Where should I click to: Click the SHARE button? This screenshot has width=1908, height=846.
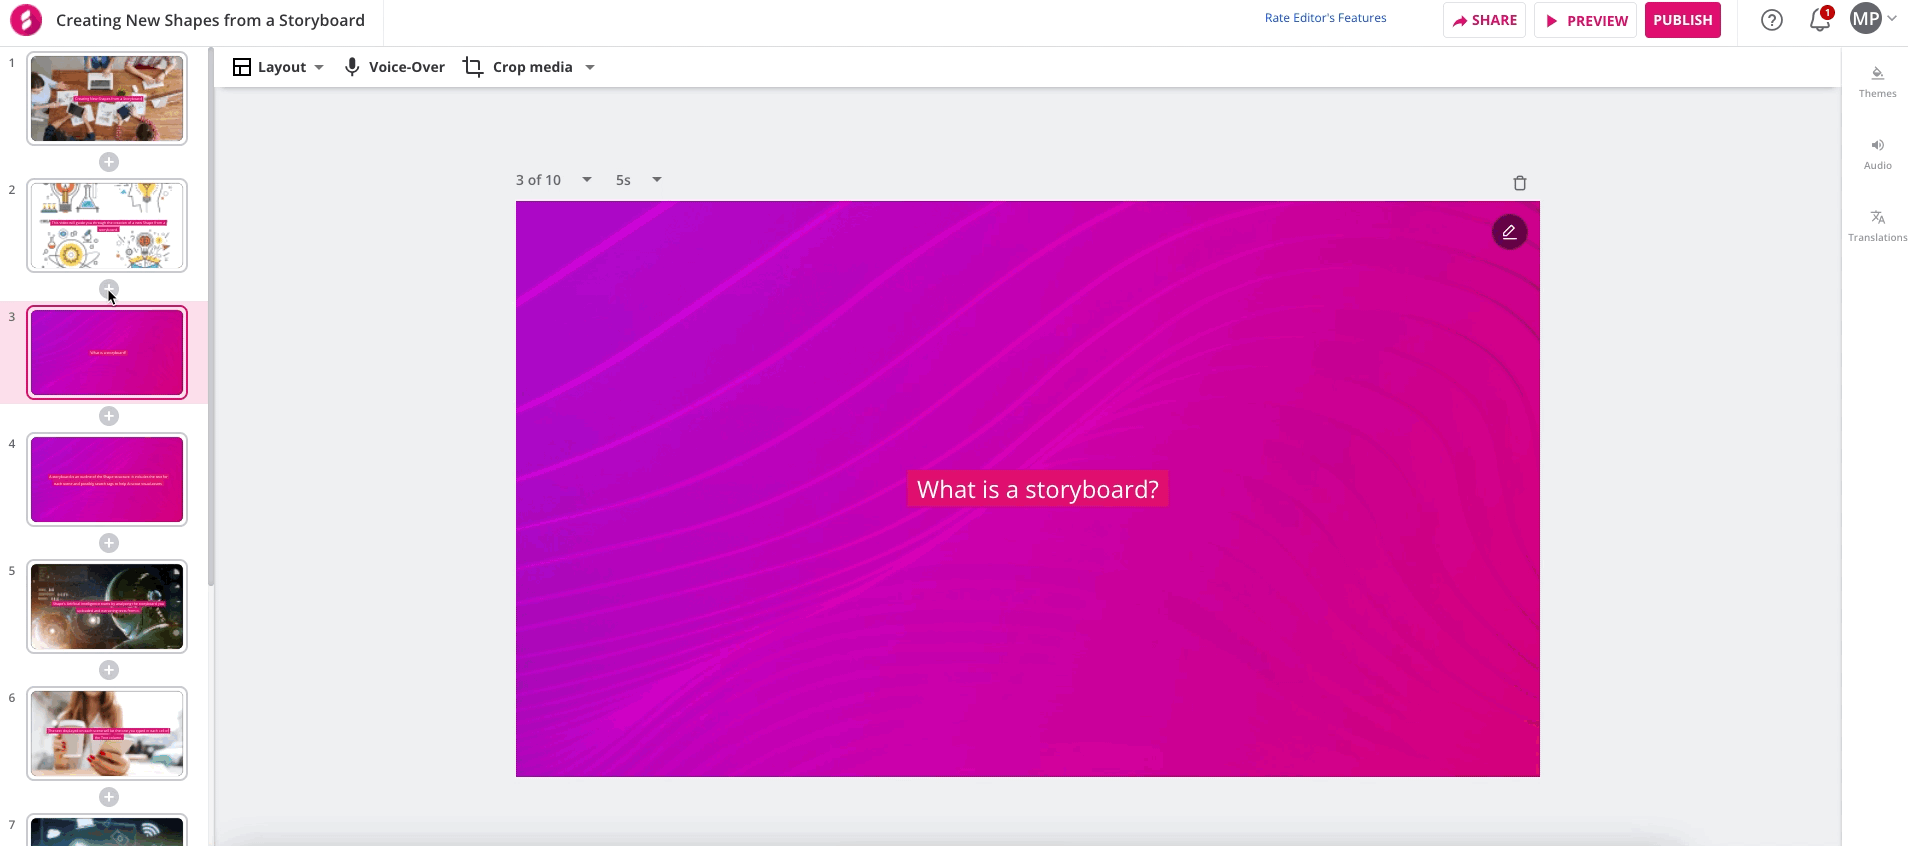coord(1484,20)
